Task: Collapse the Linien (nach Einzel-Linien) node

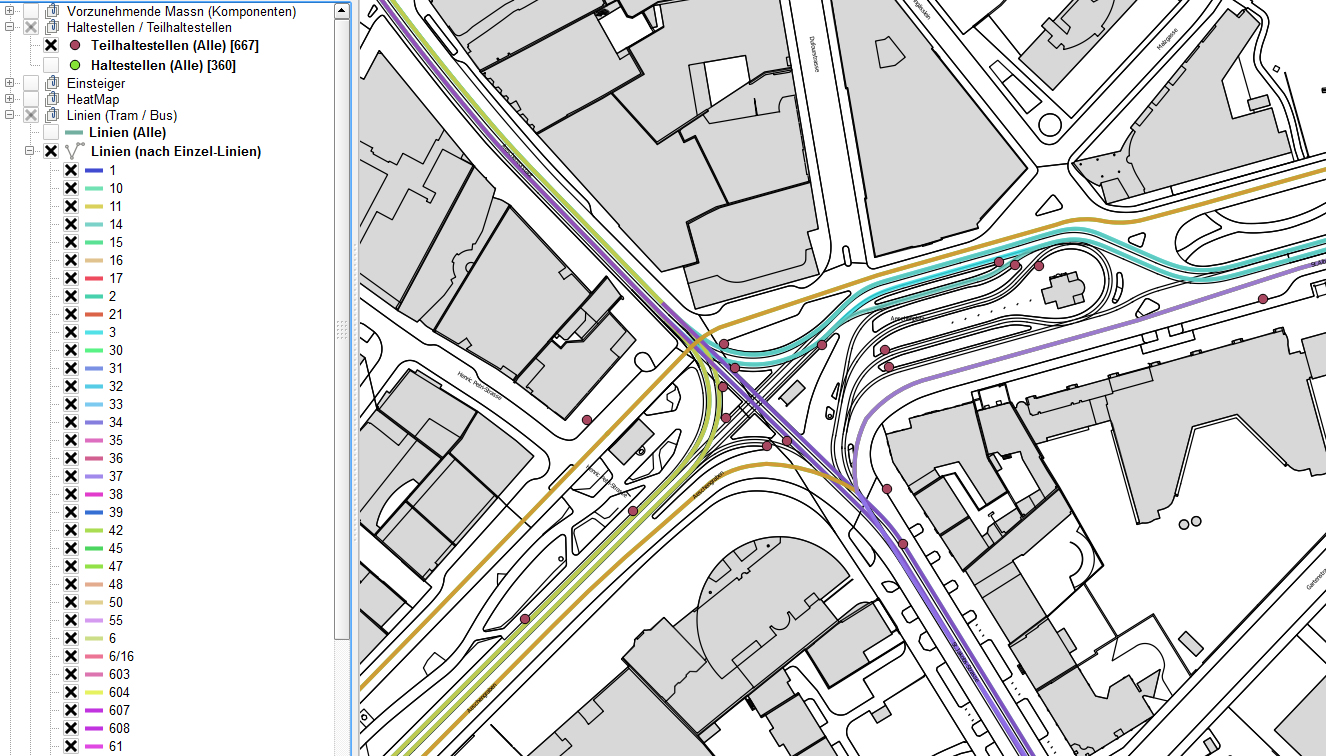Action: (x=30, y=151)
